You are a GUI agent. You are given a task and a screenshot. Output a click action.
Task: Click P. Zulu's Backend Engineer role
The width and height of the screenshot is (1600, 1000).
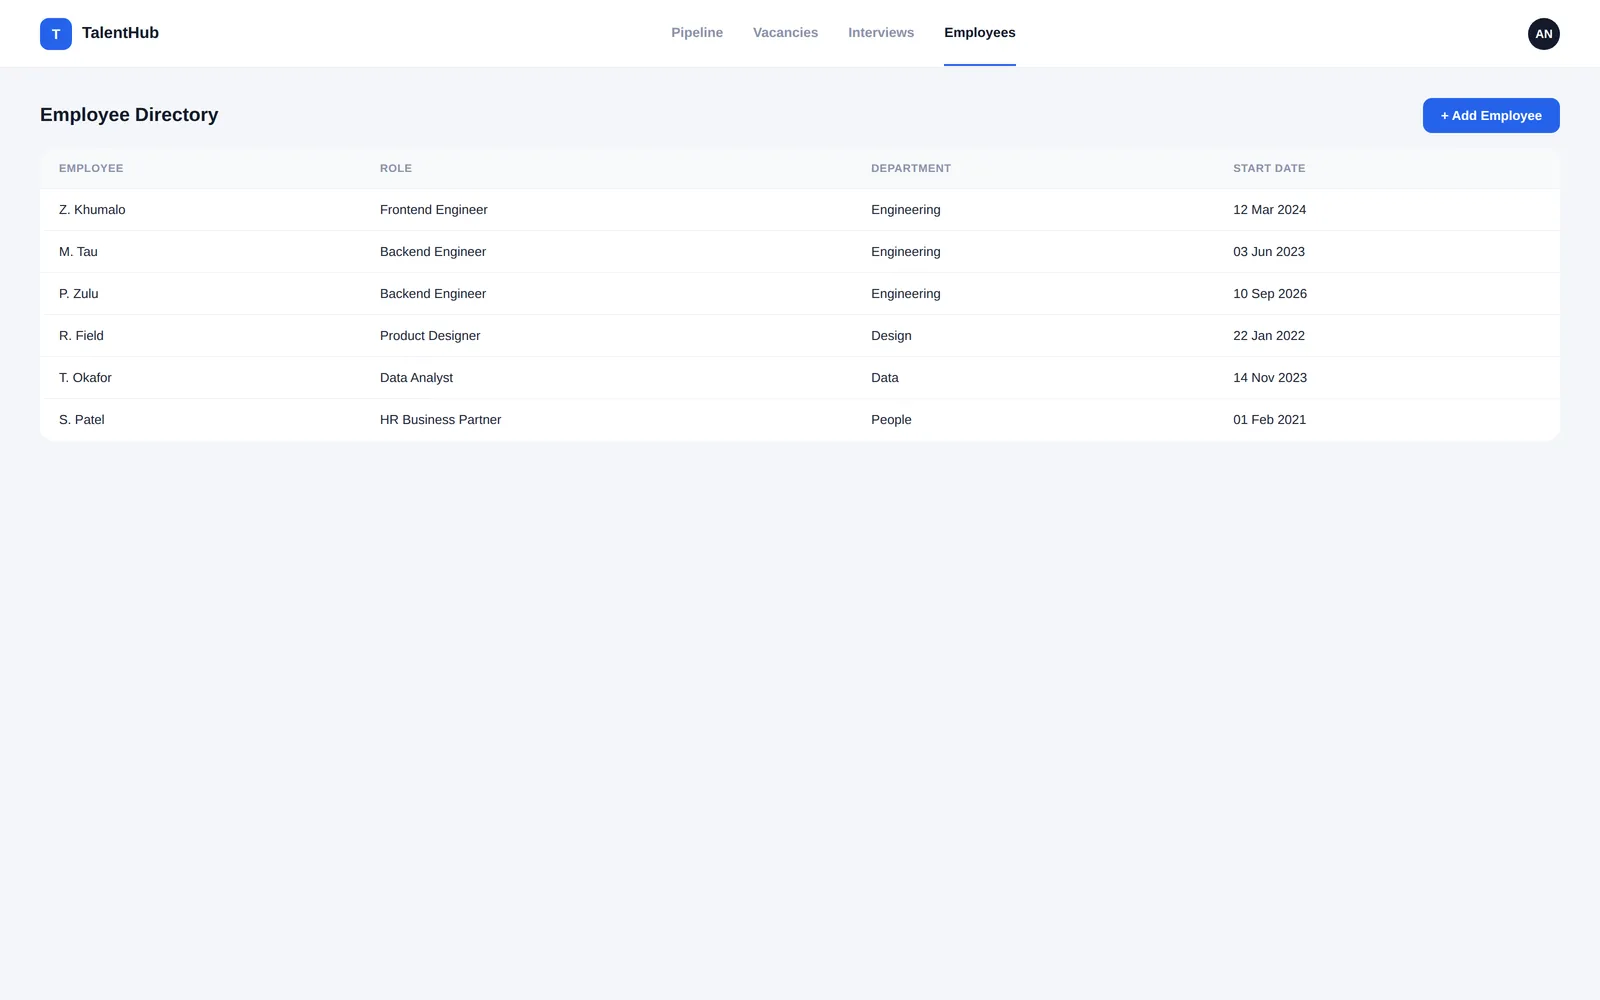point(433,294)
